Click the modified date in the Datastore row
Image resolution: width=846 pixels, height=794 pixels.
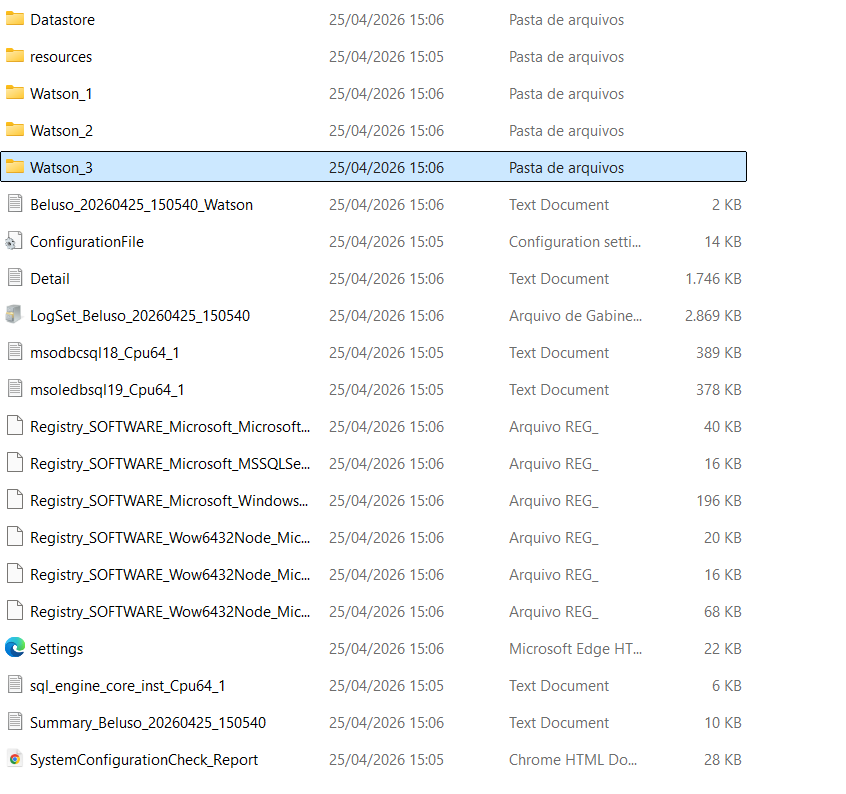(386, 20)
